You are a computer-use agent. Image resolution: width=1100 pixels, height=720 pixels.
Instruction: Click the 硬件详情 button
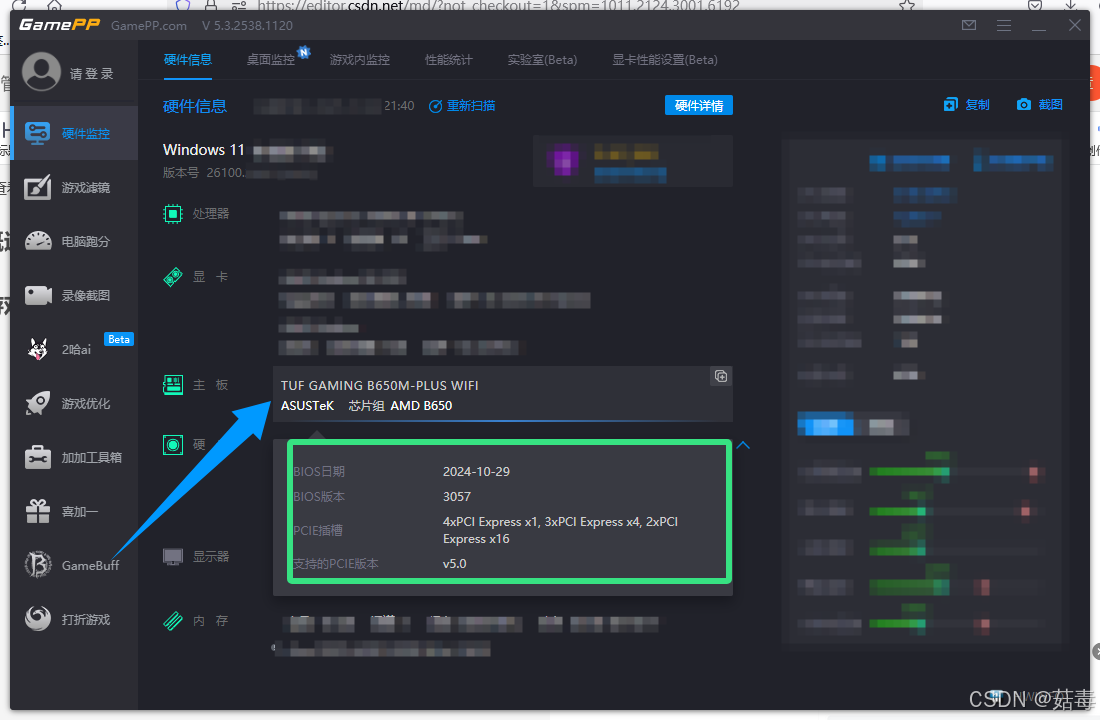699,105
